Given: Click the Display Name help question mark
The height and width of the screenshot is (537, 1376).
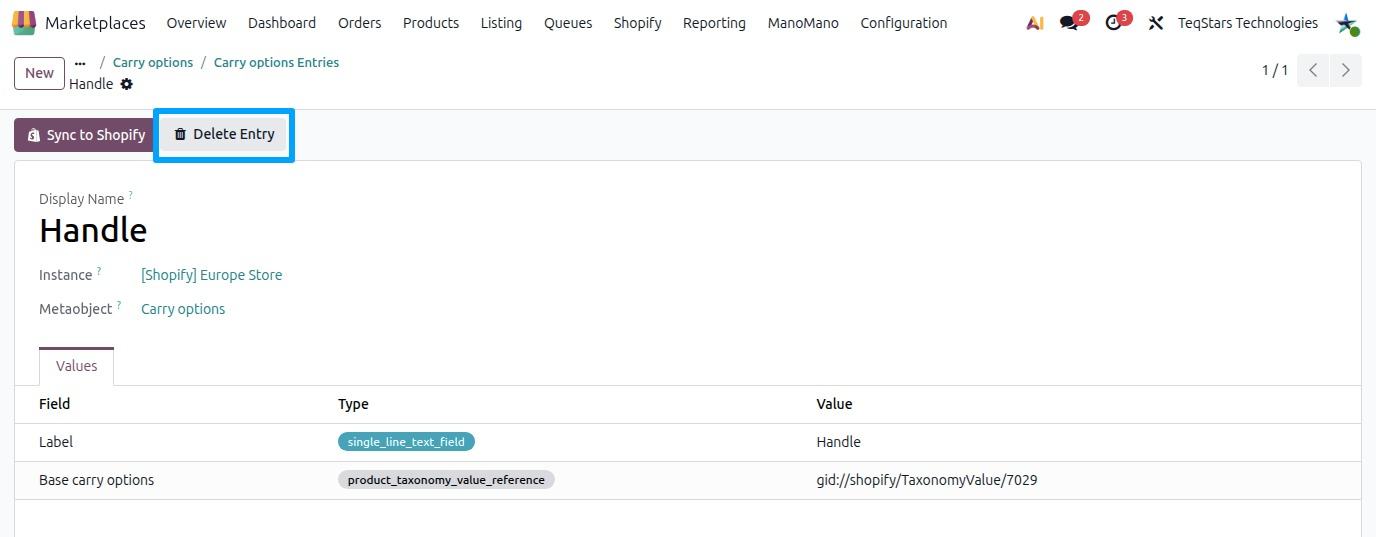Looking at the screenshot, I should [x=130, y=195].
